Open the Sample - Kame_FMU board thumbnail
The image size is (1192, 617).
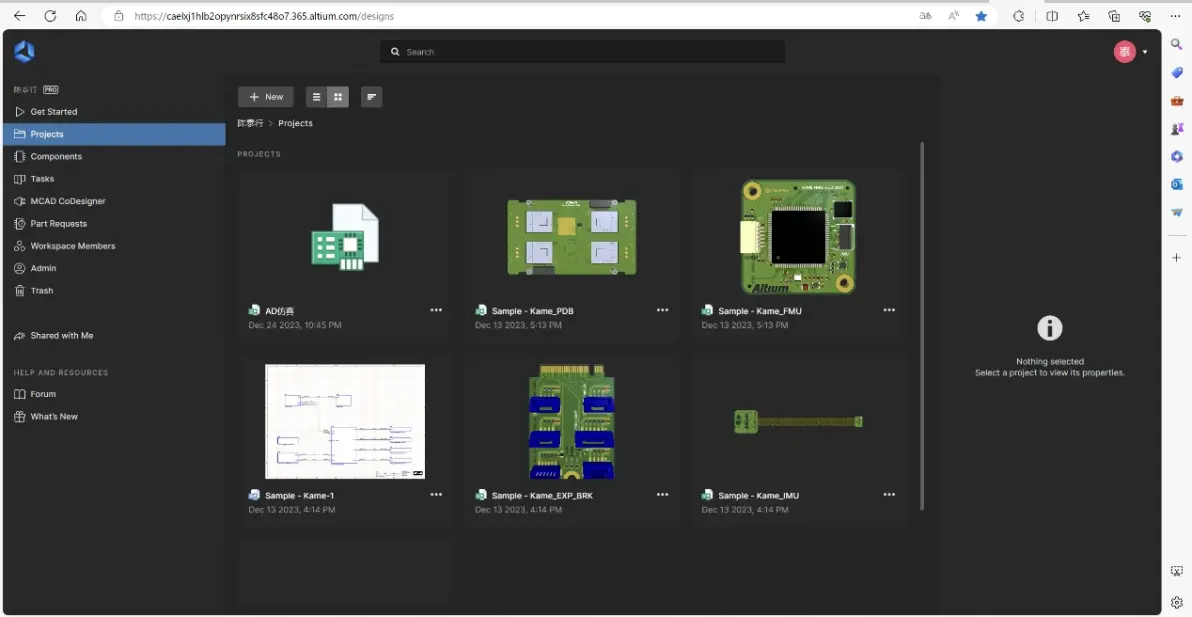pyautogui.click(x=798, y=237)
